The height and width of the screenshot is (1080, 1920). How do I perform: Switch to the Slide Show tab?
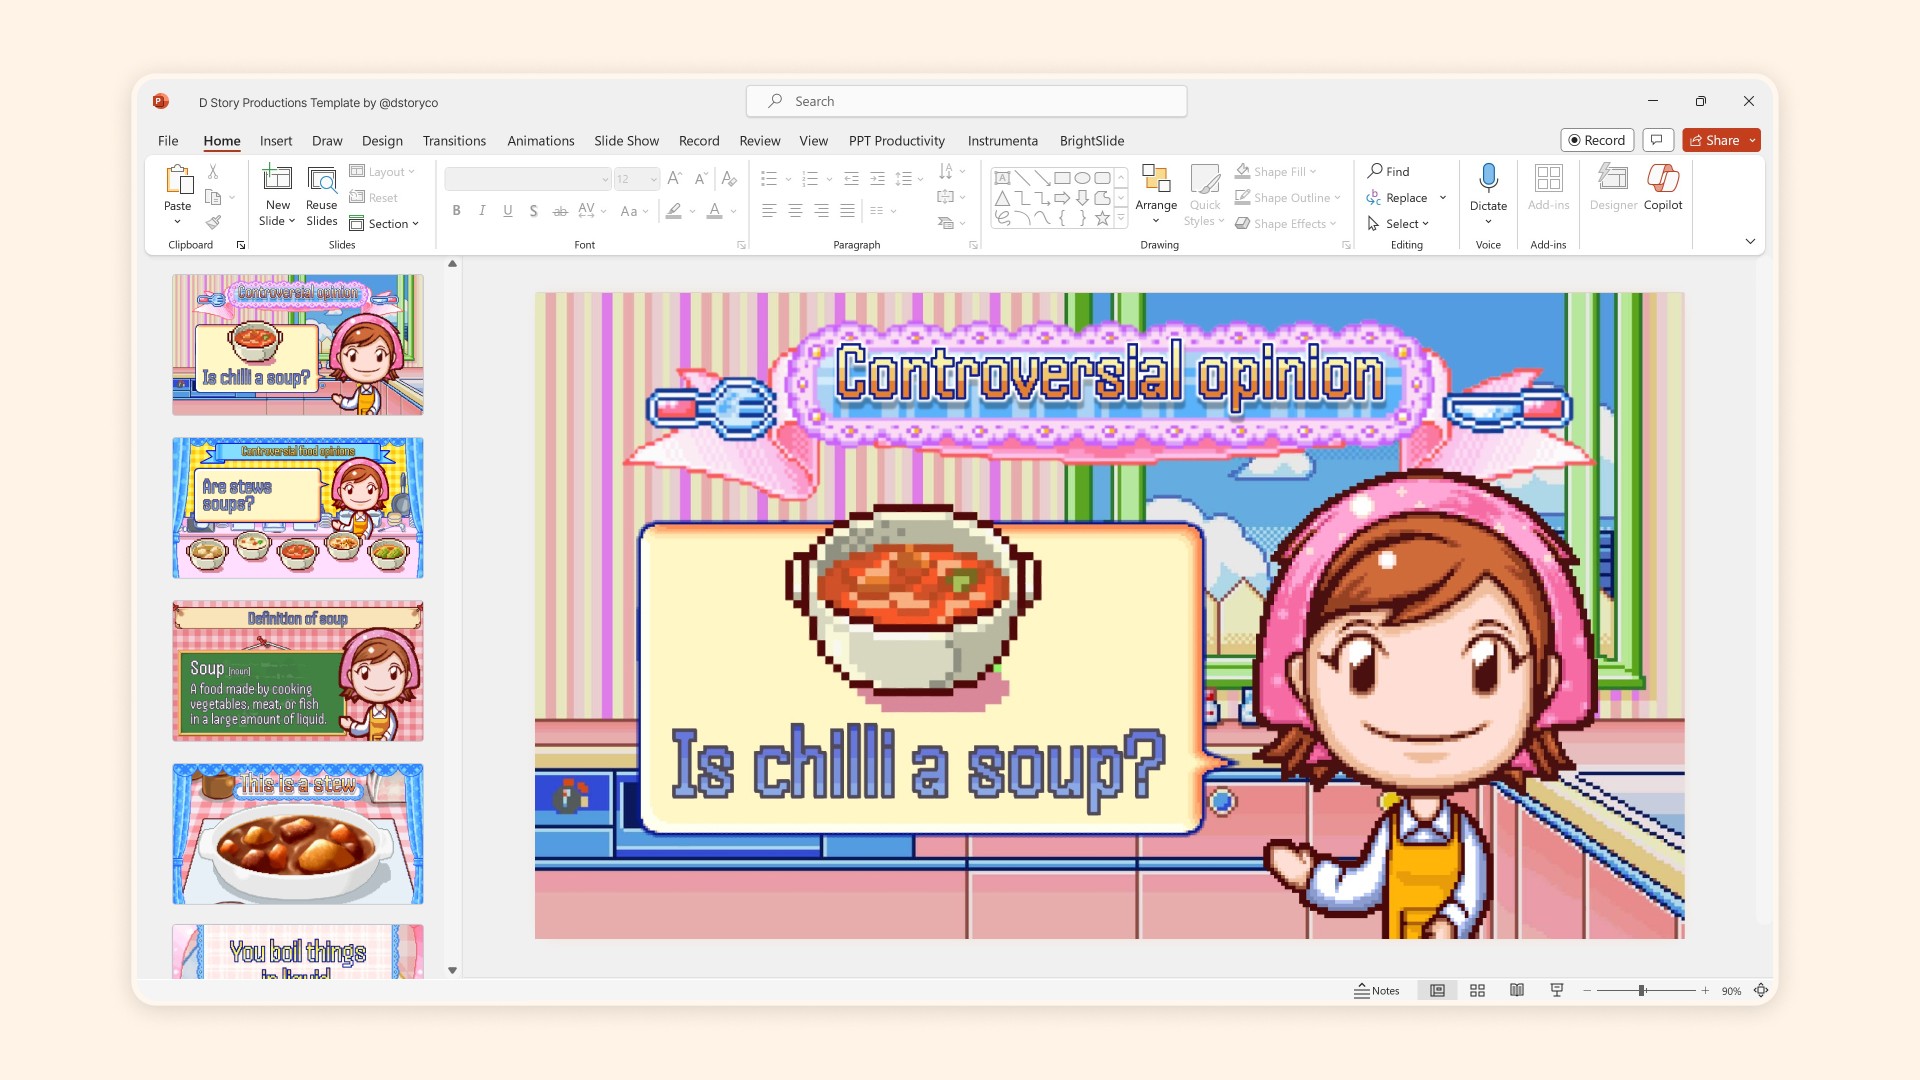(626, 141)
